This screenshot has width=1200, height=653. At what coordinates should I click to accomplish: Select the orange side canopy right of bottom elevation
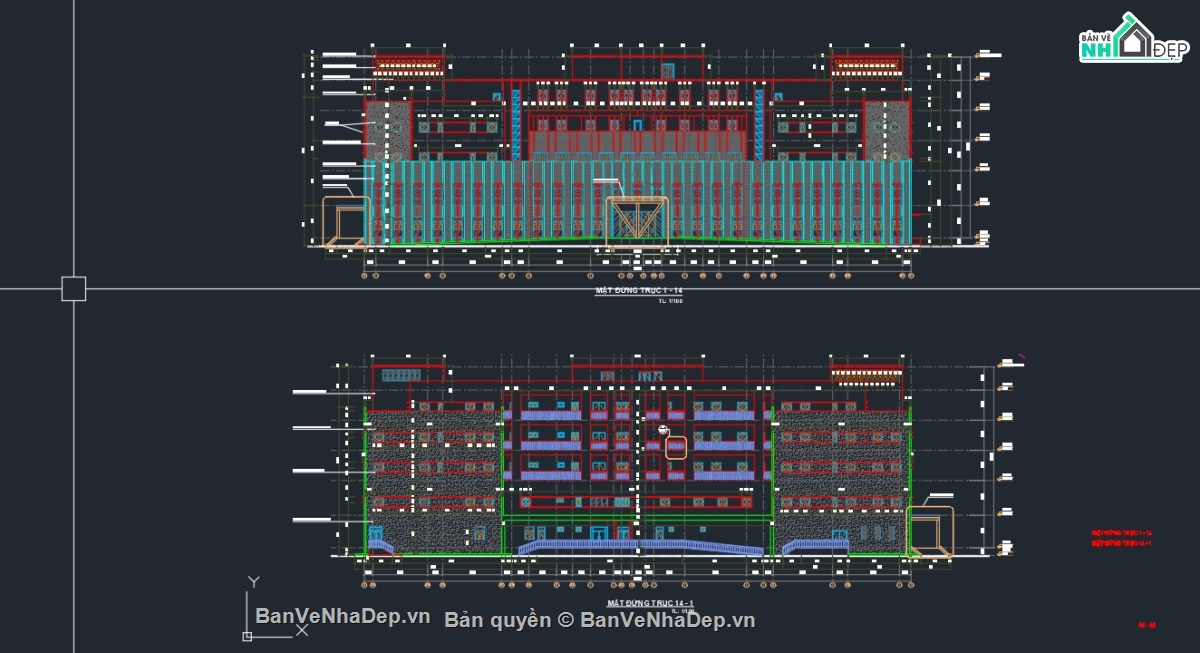pyautogui.click(x=930, y=532)
